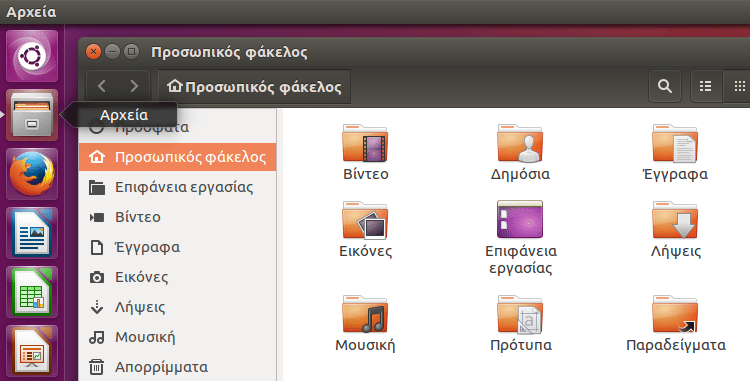Open Βίντεο in the sidebar

coord(177,217)
